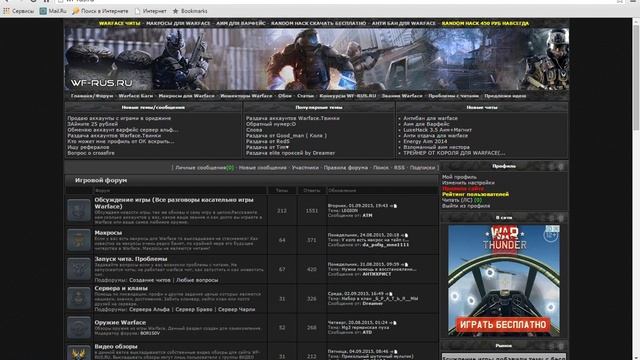Open Макросы для Warface menu item
Screen dimensions: 640x360
click(x=187, y=96)
